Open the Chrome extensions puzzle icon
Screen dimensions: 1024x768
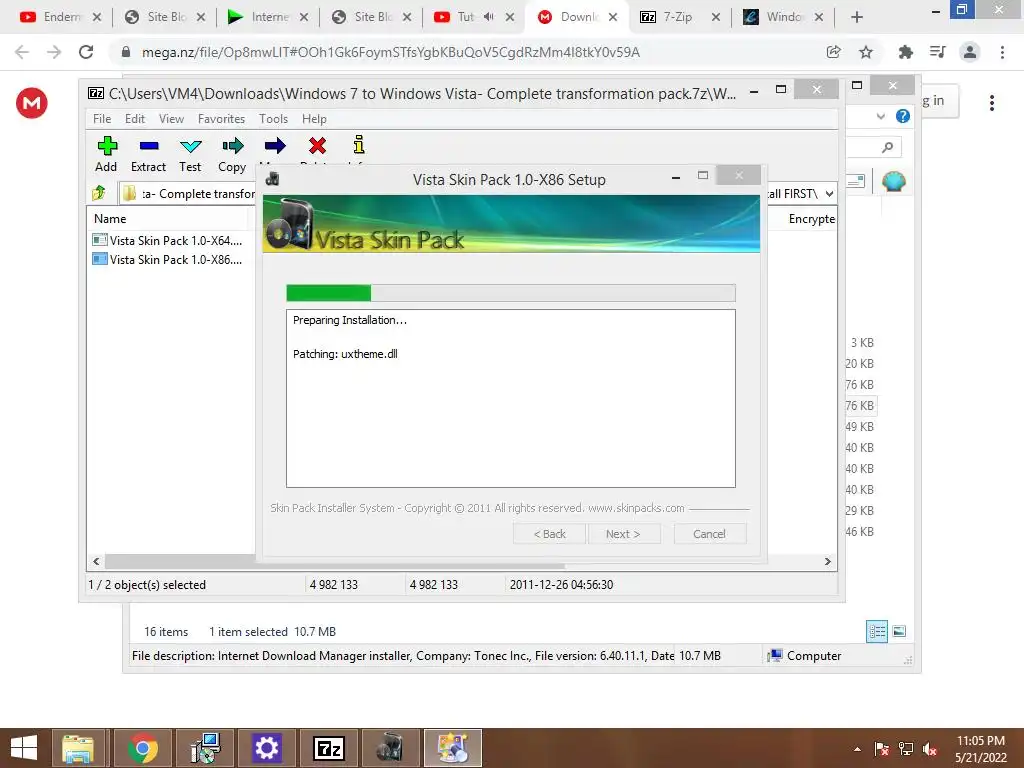click(906, 52)
